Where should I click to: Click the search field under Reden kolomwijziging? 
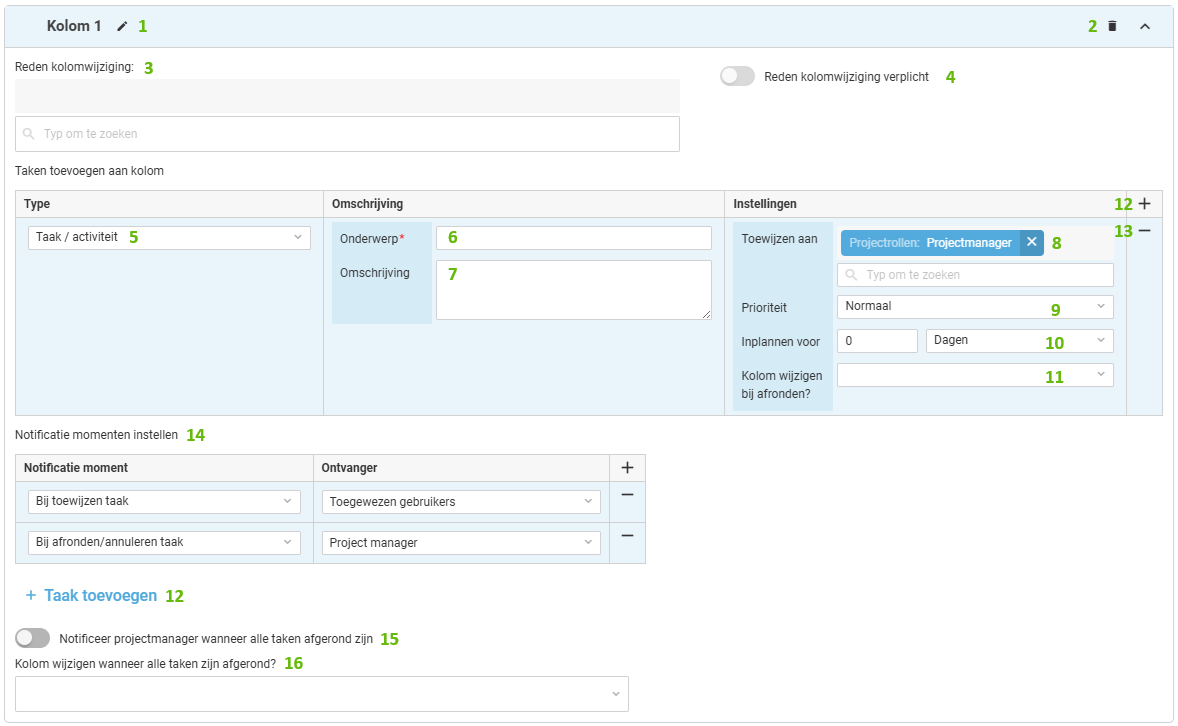point(347,133)
